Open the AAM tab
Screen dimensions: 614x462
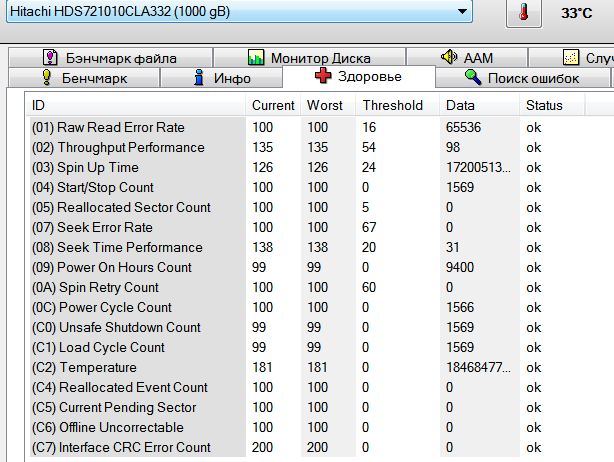click(467, 58)
